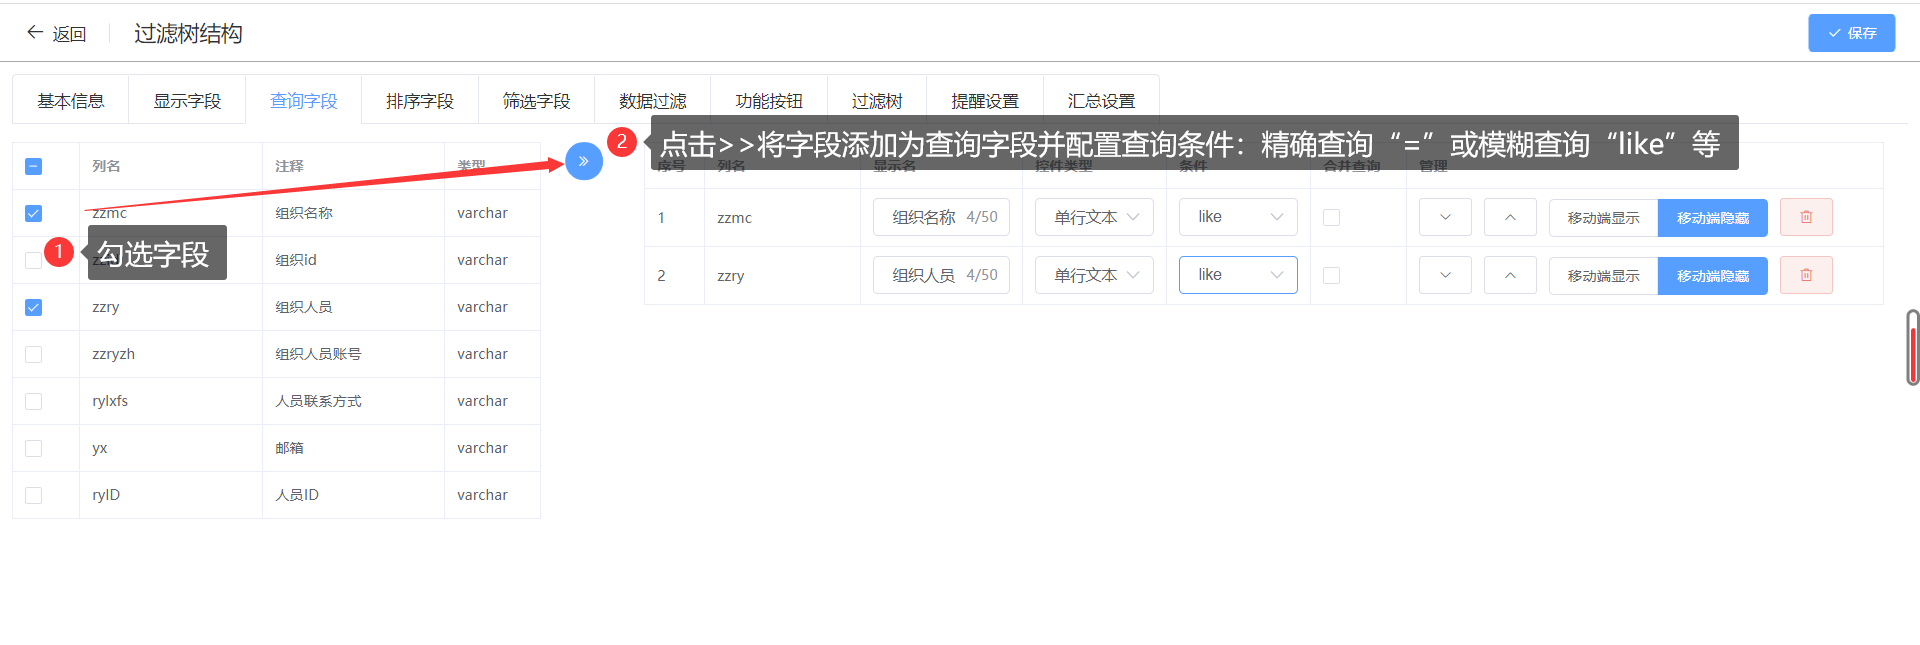Click 移动端显示 for zzry row
Screen dimensions: 1920x645
tap(1603, 275)
